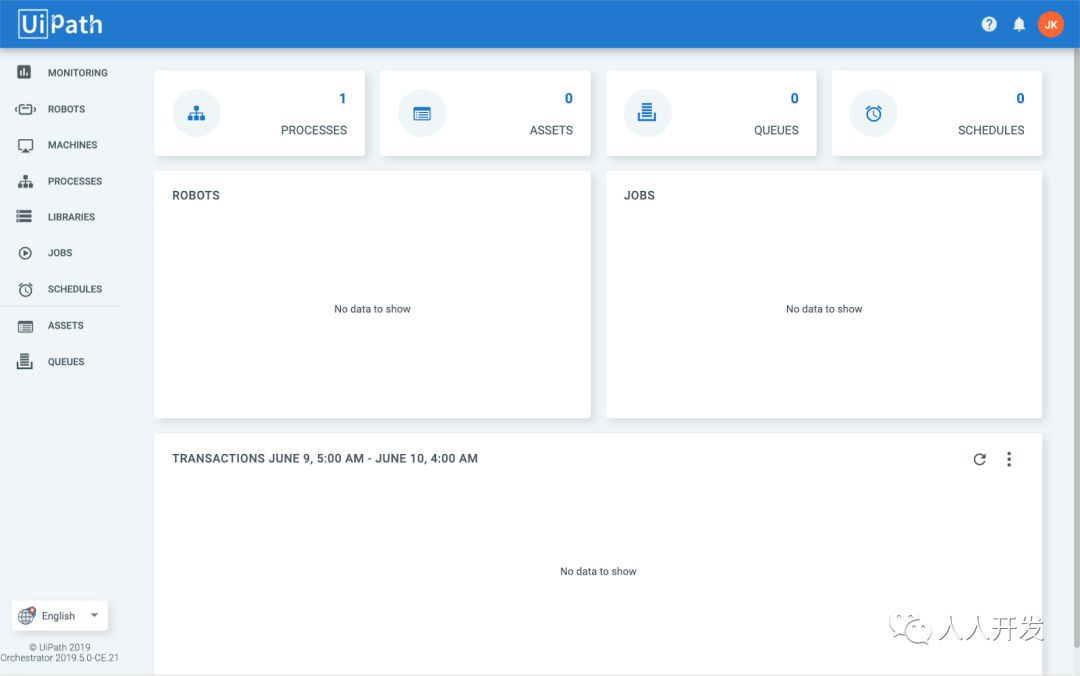Viewport: 1080px width, 676px height.
Task: Click the globe language icon
Action: pyautogui.click(x=27, y=615)
